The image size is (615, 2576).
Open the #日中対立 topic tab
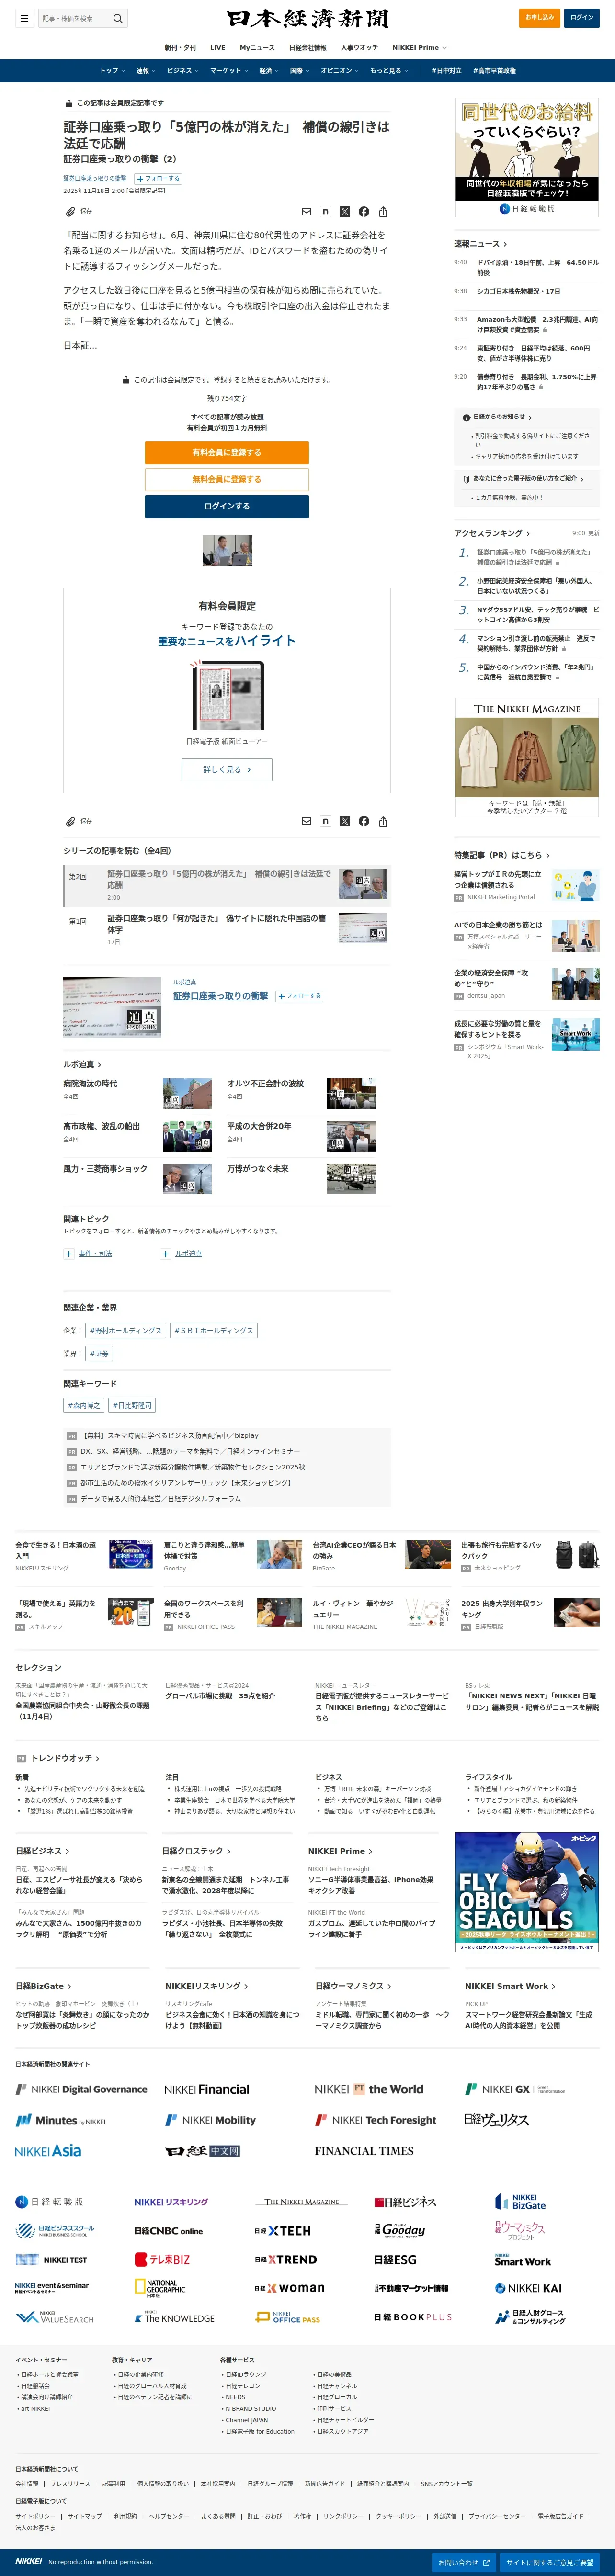click(446, 71)
